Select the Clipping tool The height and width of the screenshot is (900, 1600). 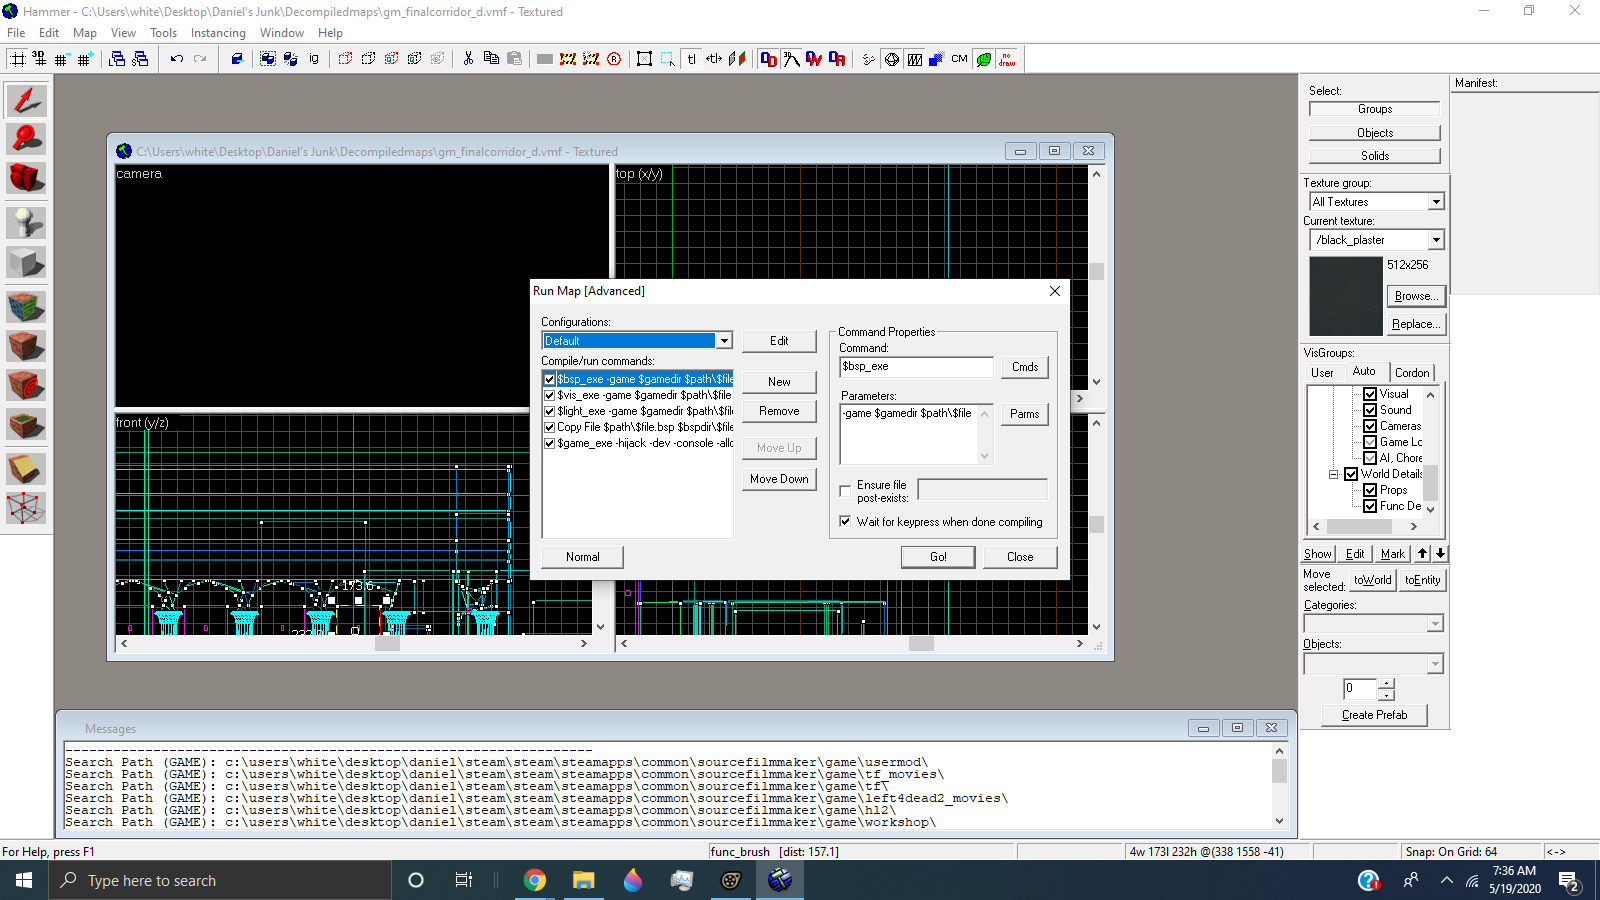26,468
